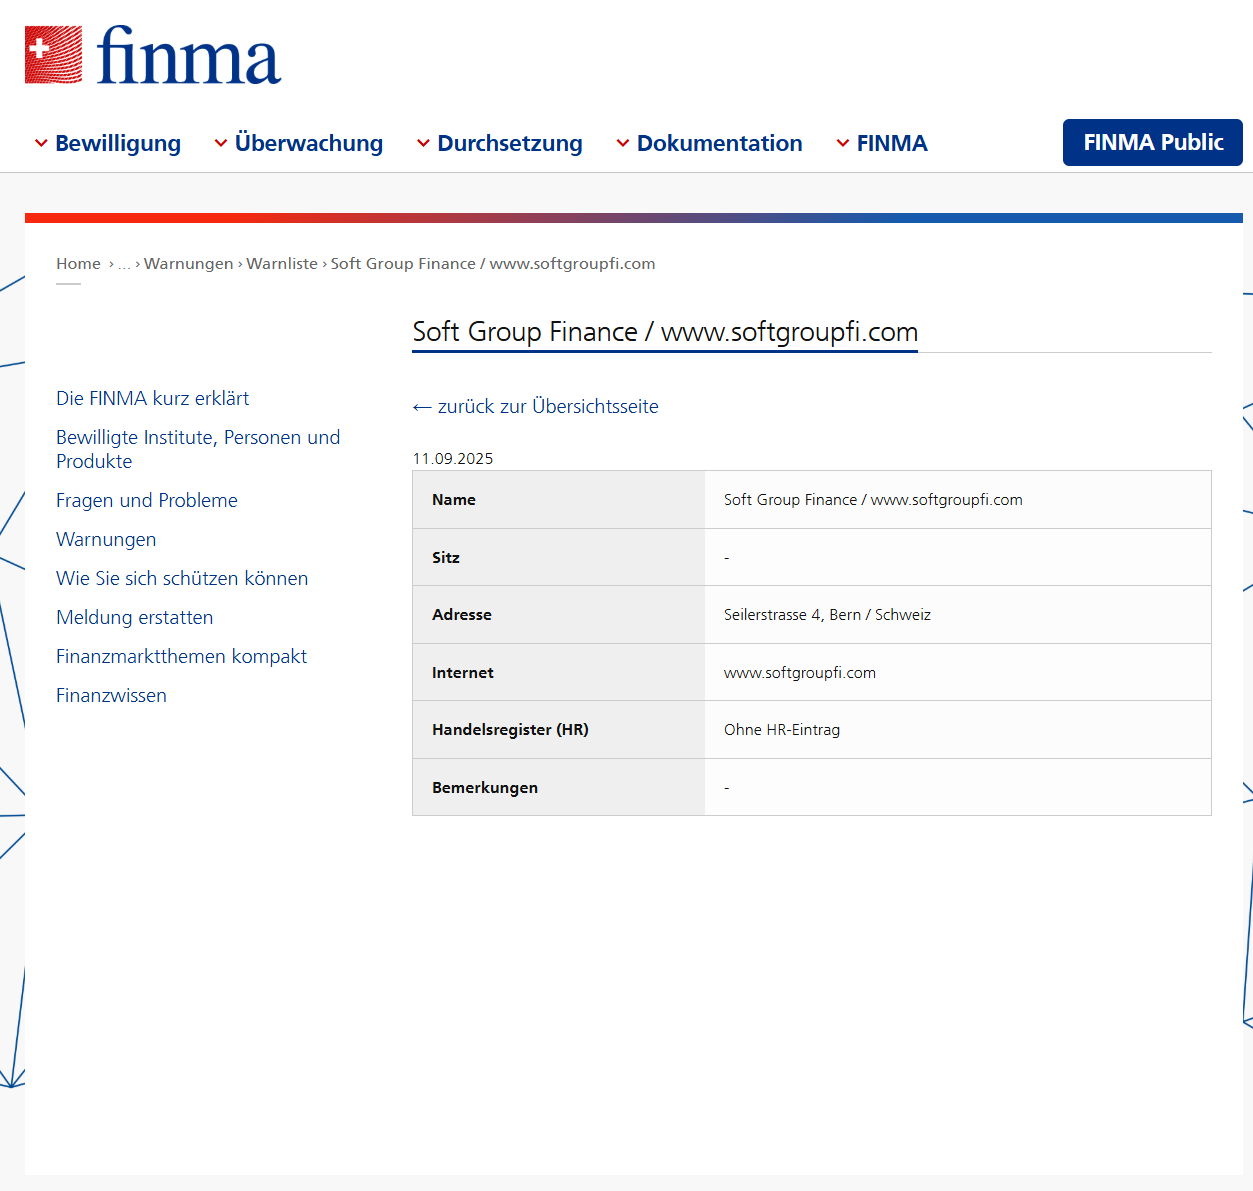Click the page heading Soft Group Finance
1253x1191 pixels.
point(665,332)
